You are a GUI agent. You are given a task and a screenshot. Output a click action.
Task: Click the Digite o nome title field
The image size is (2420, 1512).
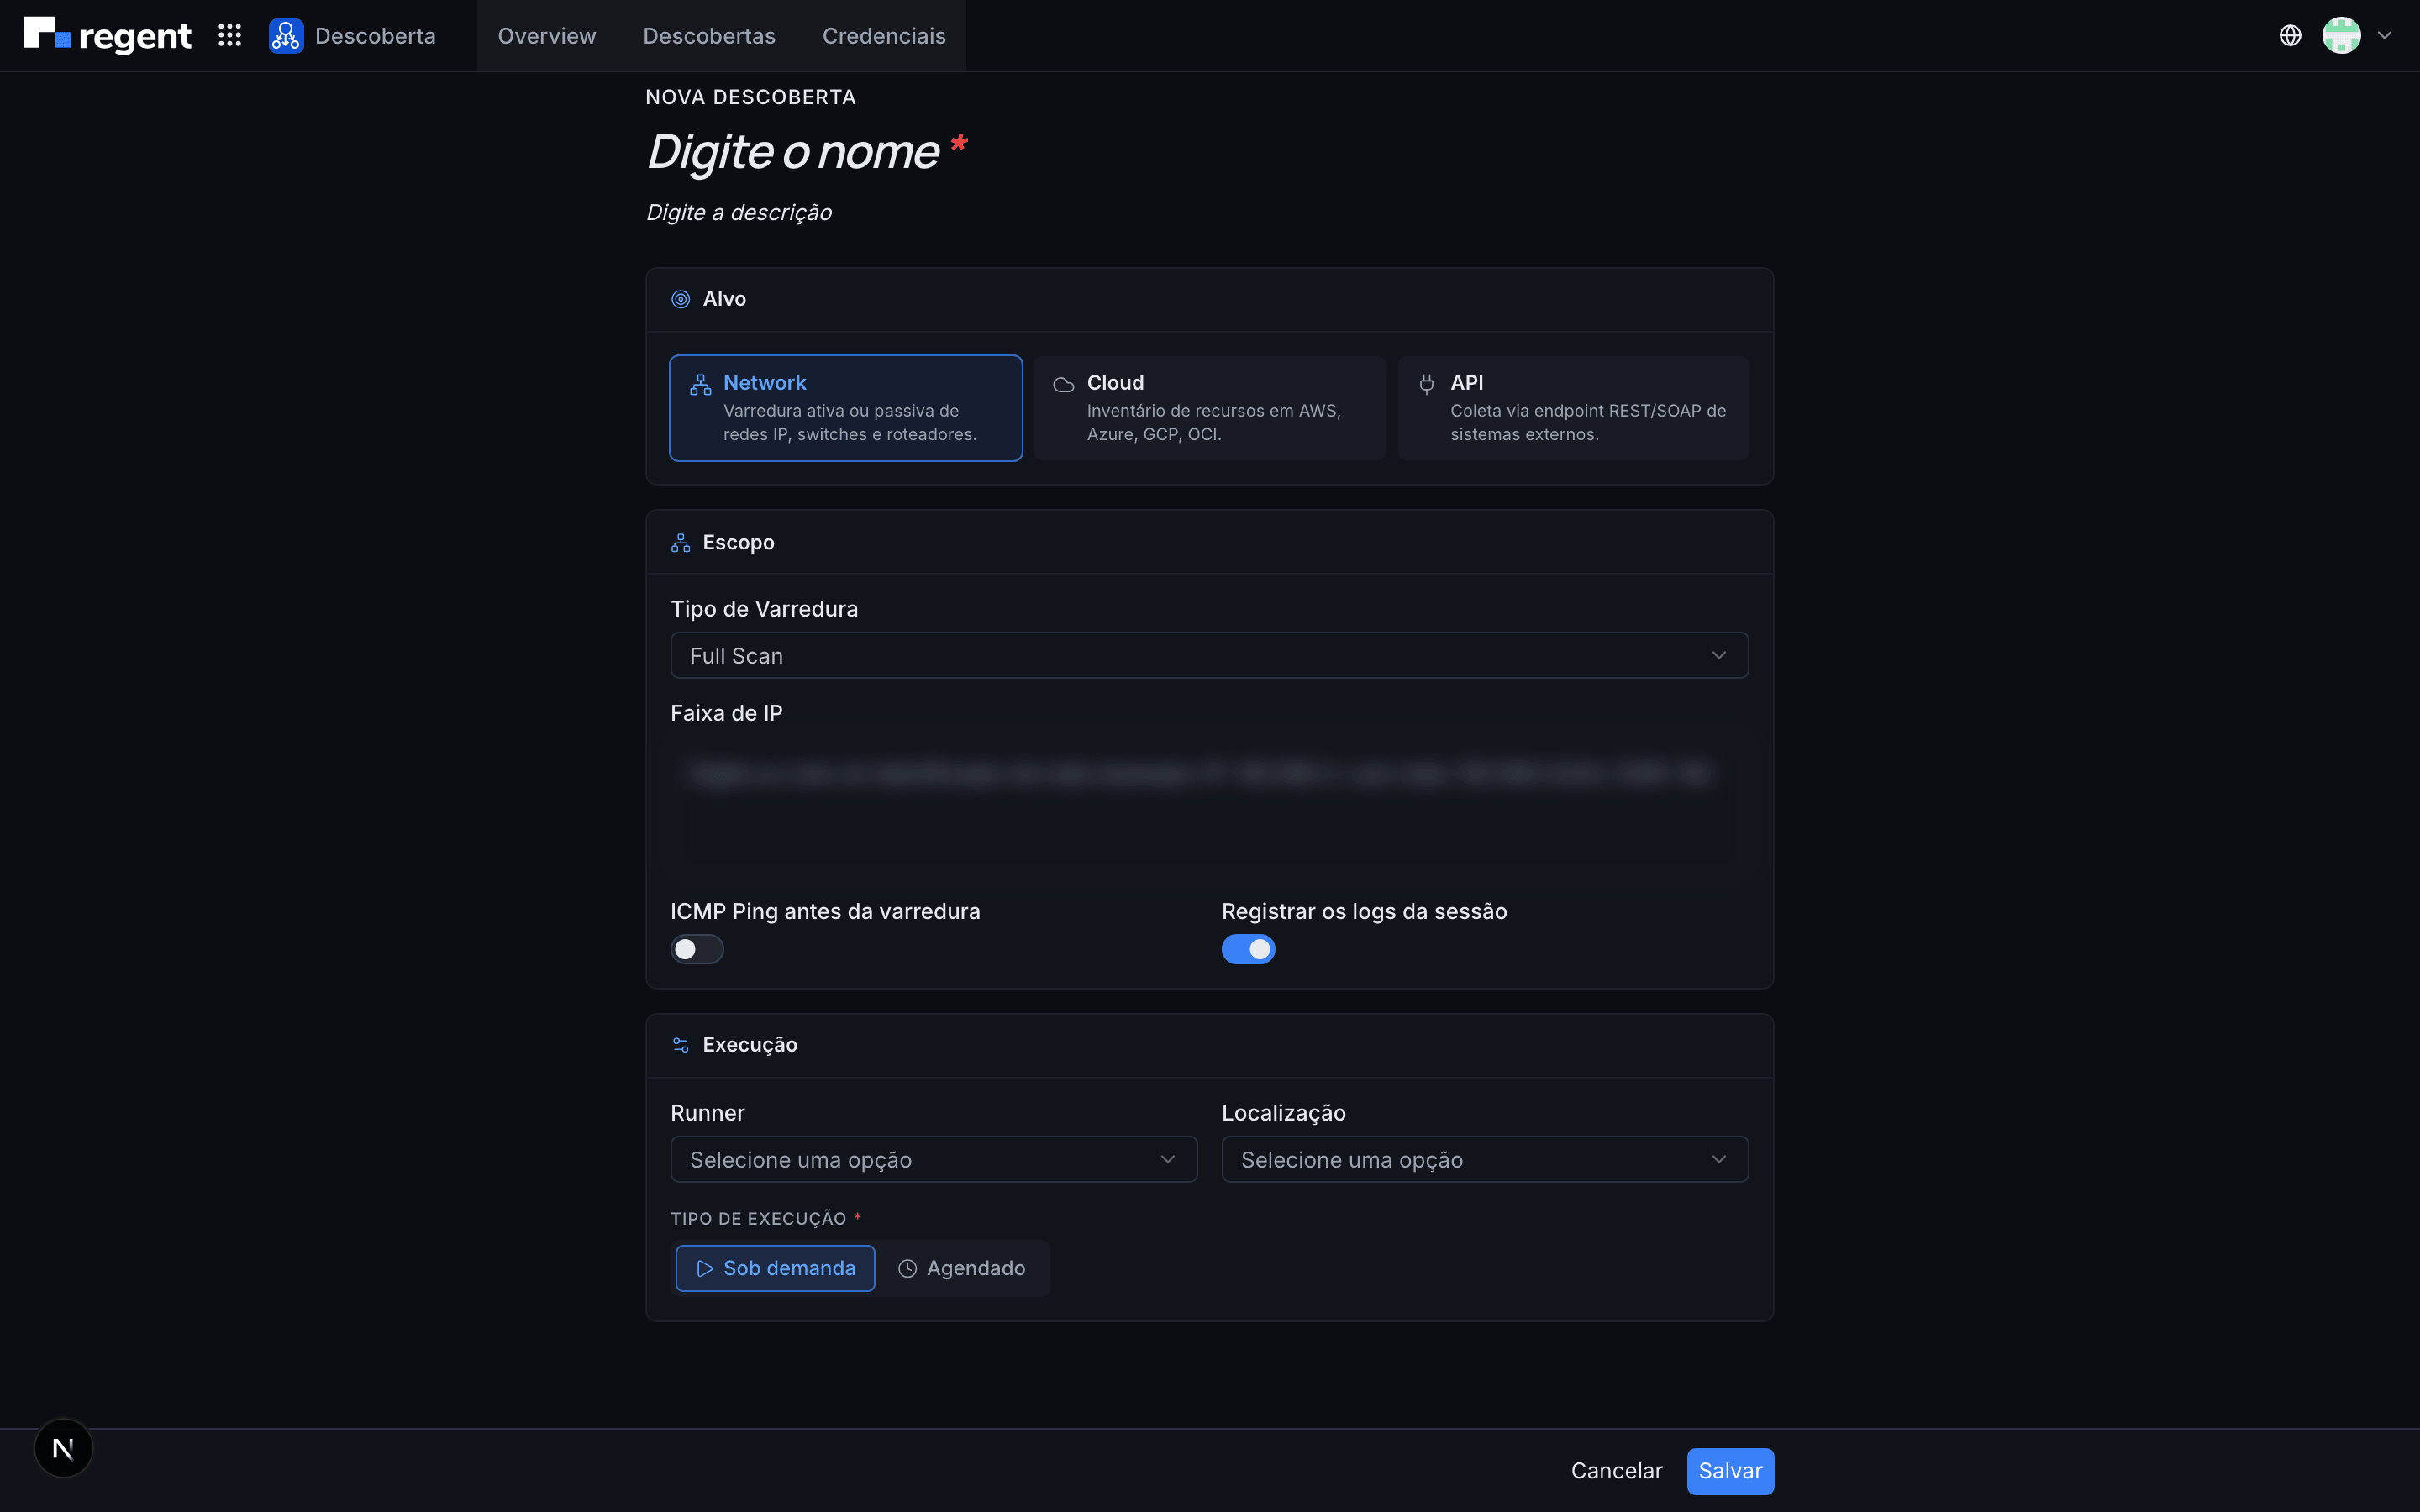click(x=793, y=152)
